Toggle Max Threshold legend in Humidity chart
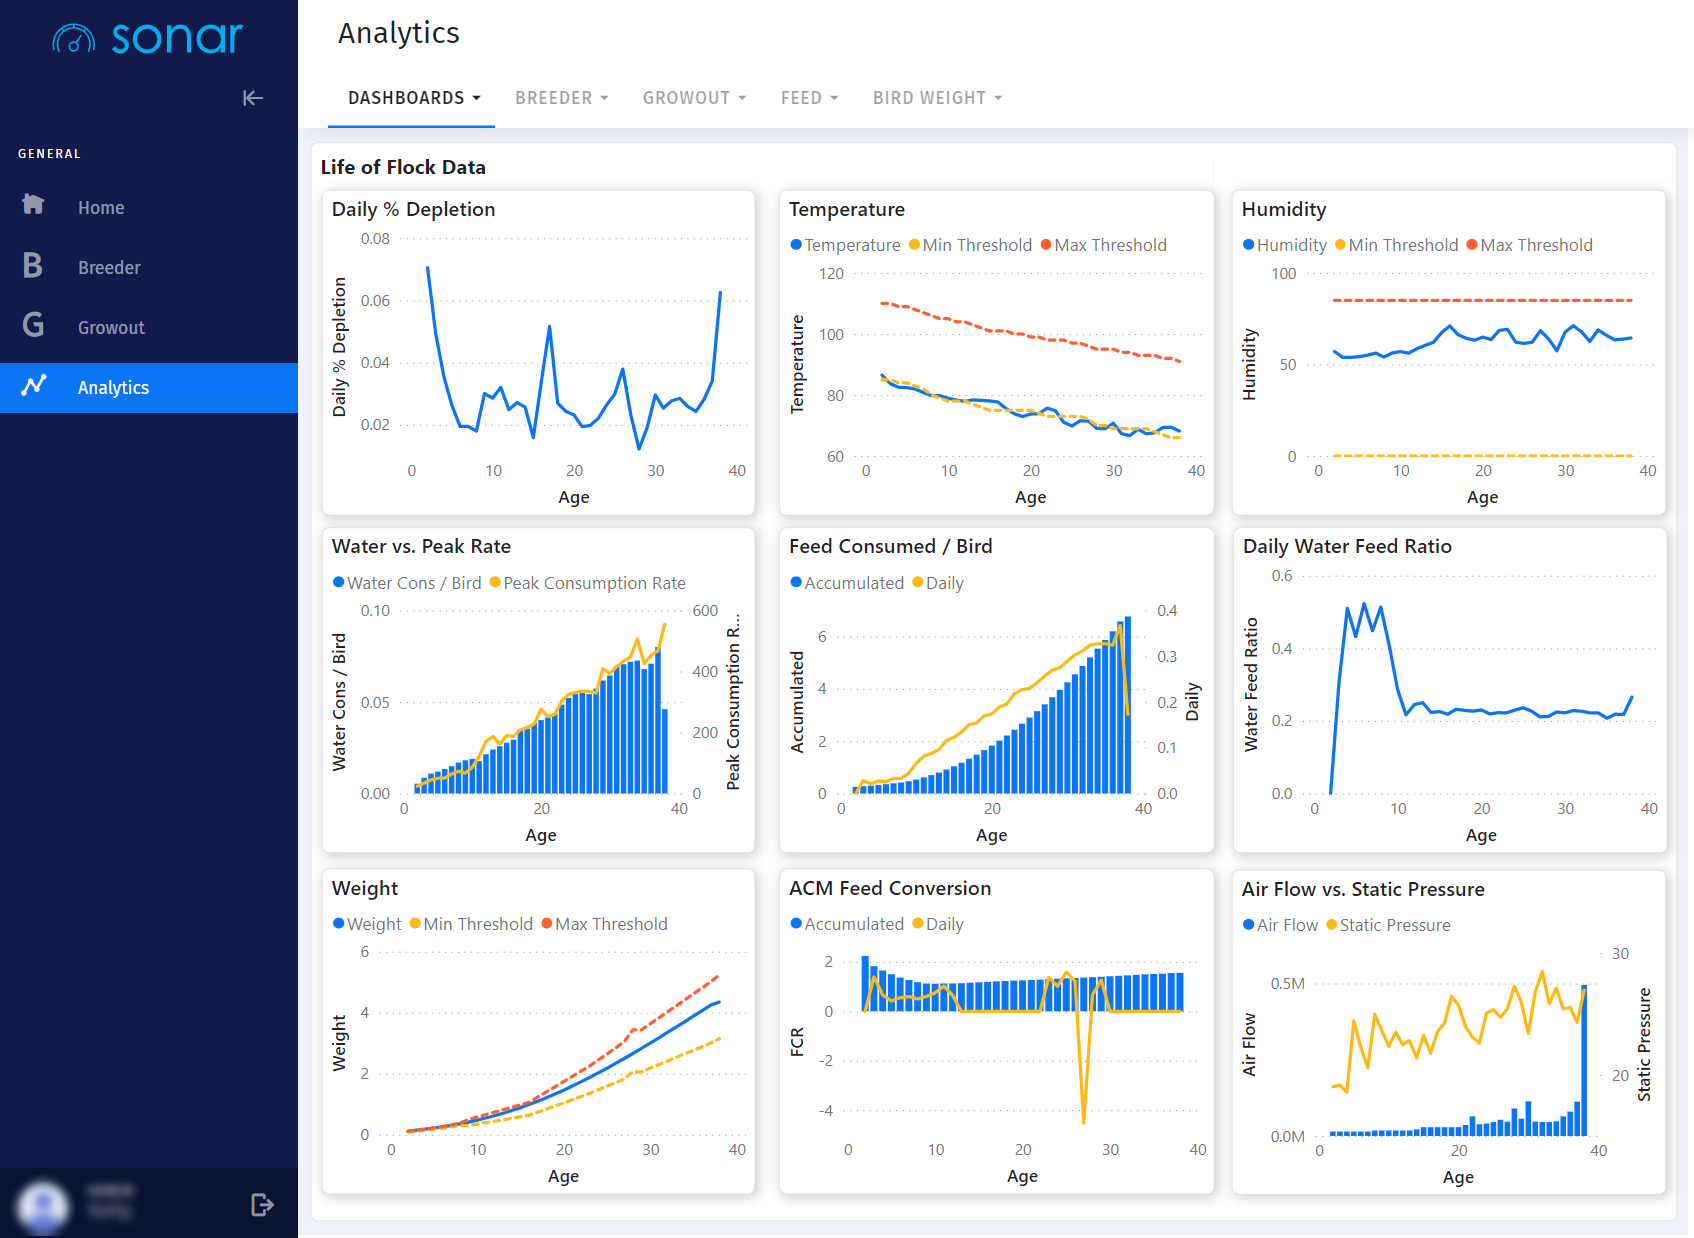Screen dimensions: 1694x1238 pyautogui.click(x=1529, y=245)
